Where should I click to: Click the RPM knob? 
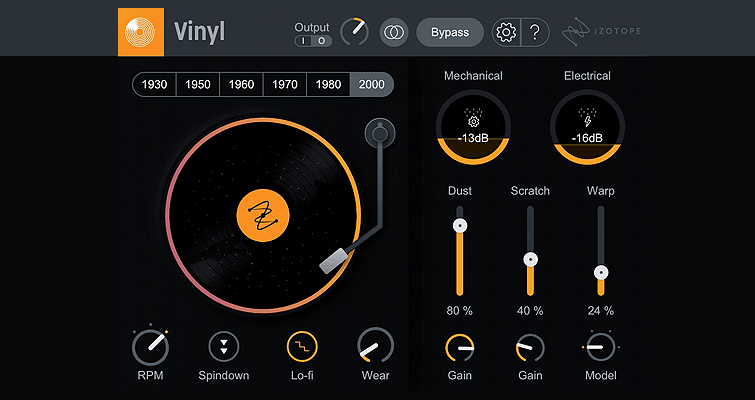[x=150, y=347]
